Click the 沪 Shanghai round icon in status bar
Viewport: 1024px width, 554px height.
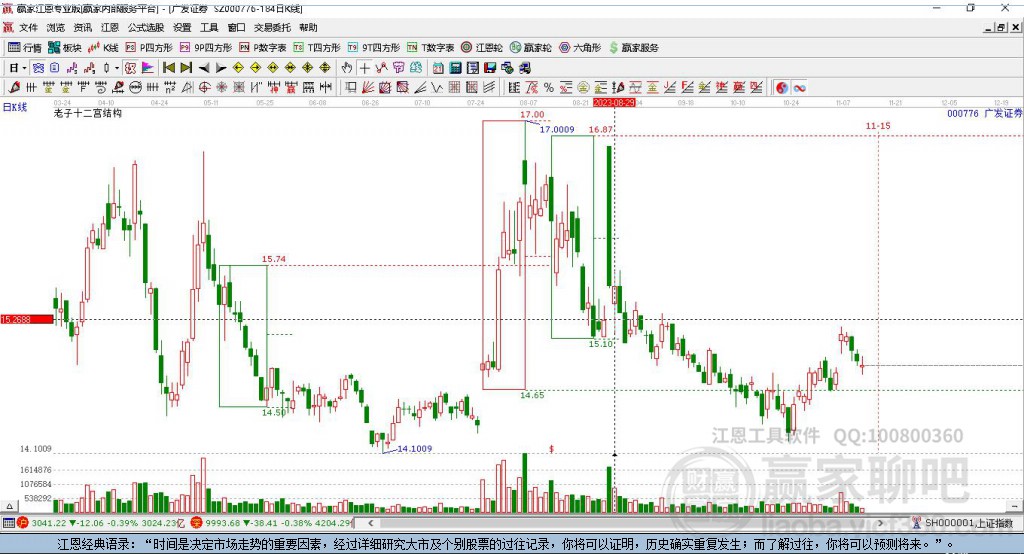(x=23, y=523)
